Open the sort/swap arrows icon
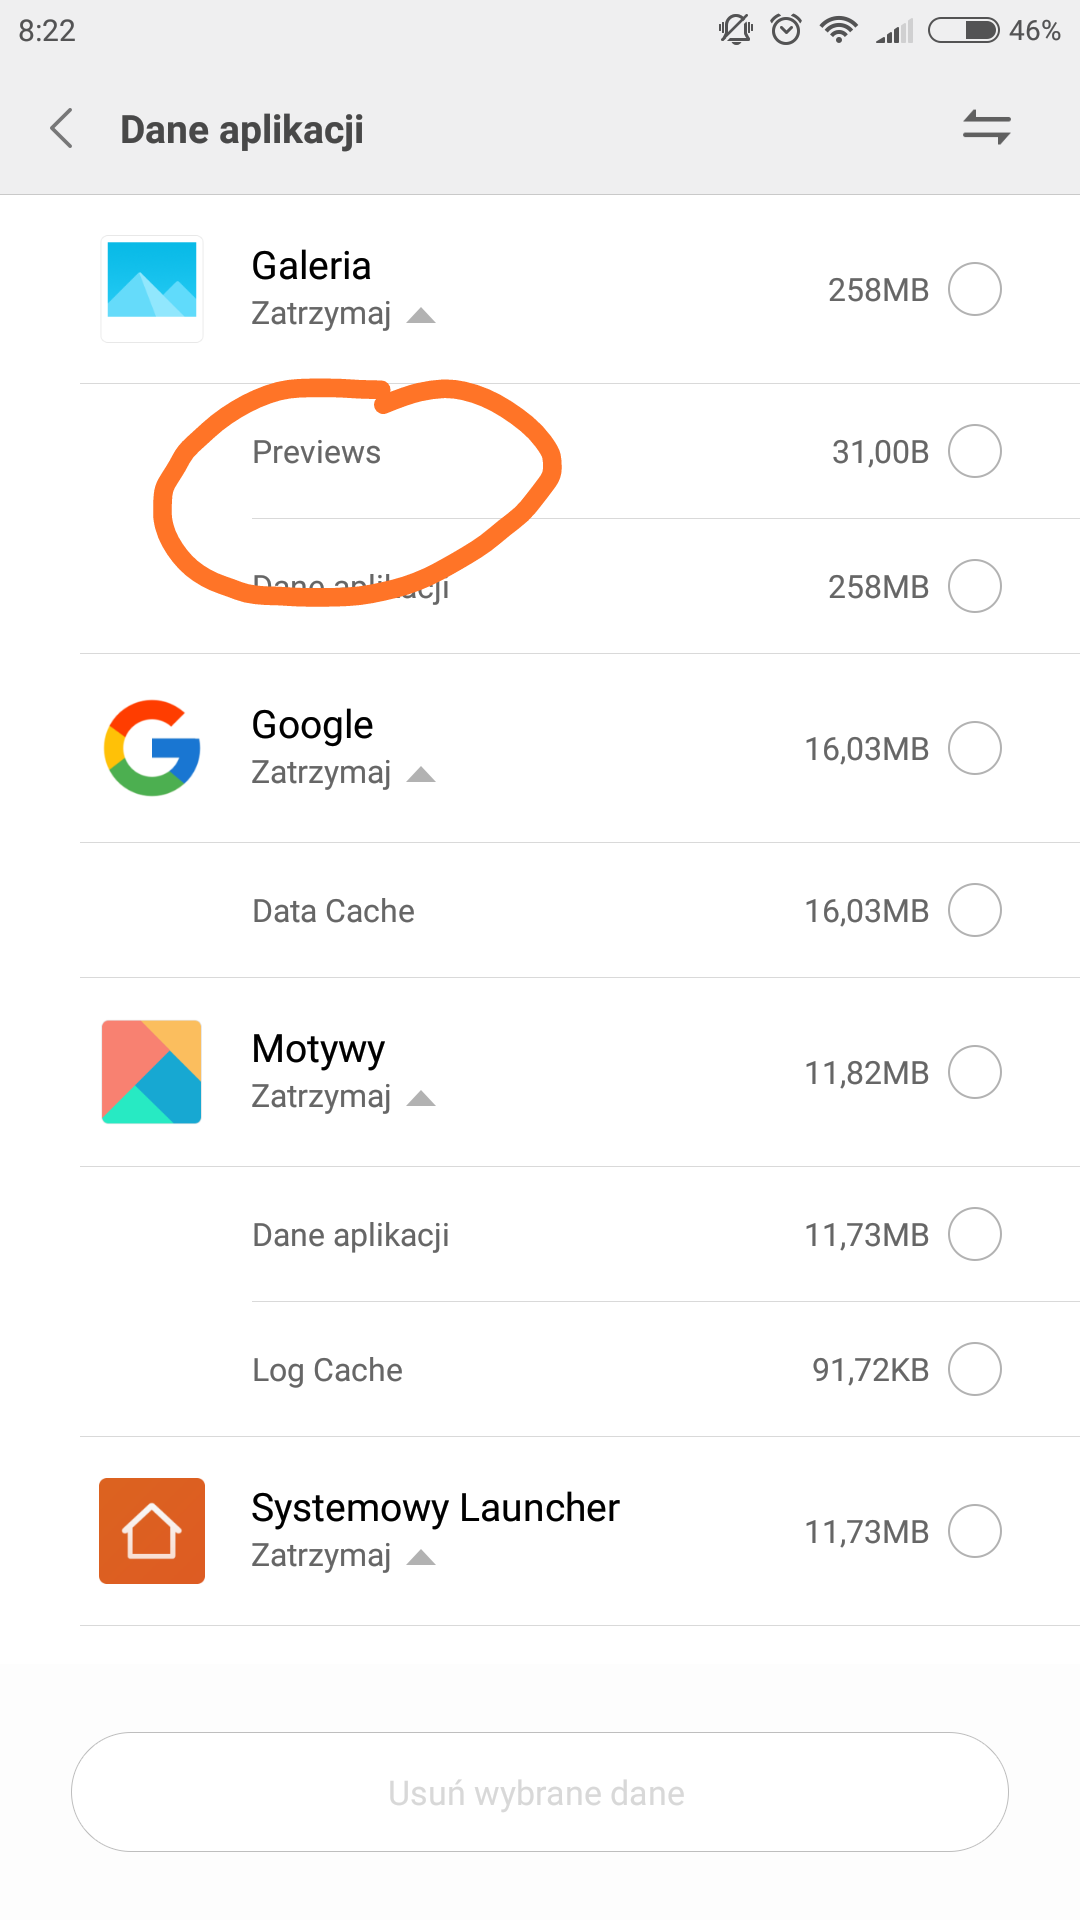The width and height of the screenshot is (1080, 1920). point(986,128)
